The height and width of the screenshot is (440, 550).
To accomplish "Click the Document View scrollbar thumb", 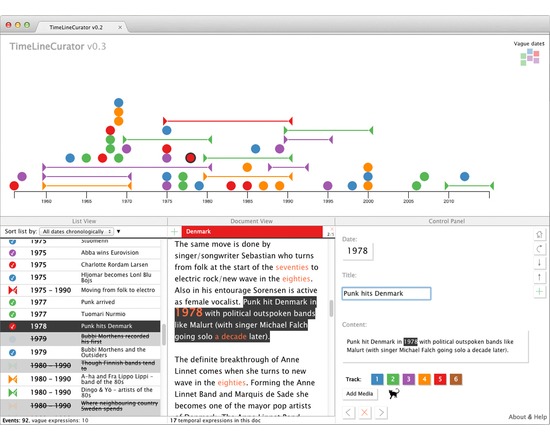I will point(331,308).
